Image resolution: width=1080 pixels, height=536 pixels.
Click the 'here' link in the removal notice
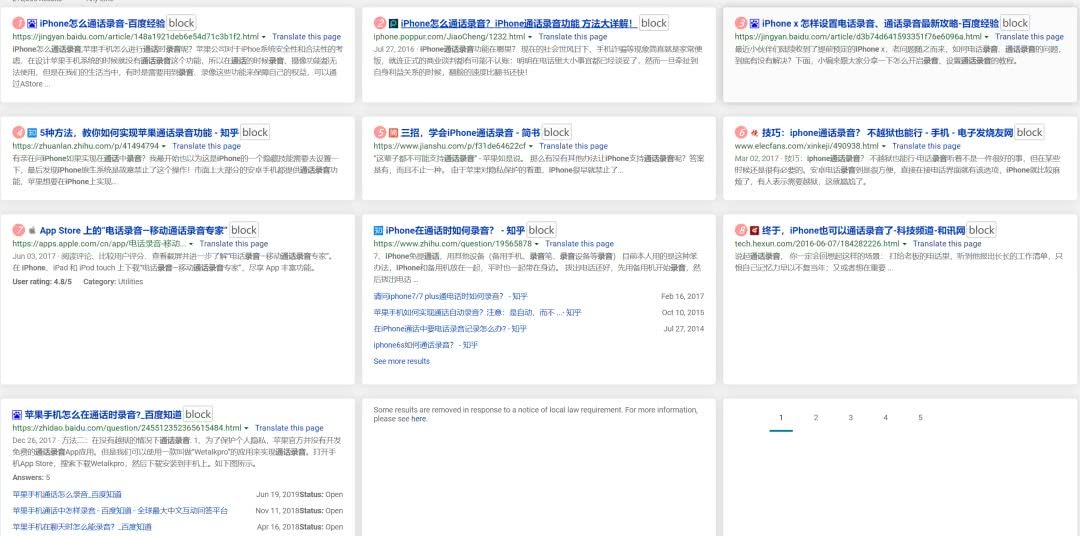(418, 419)
